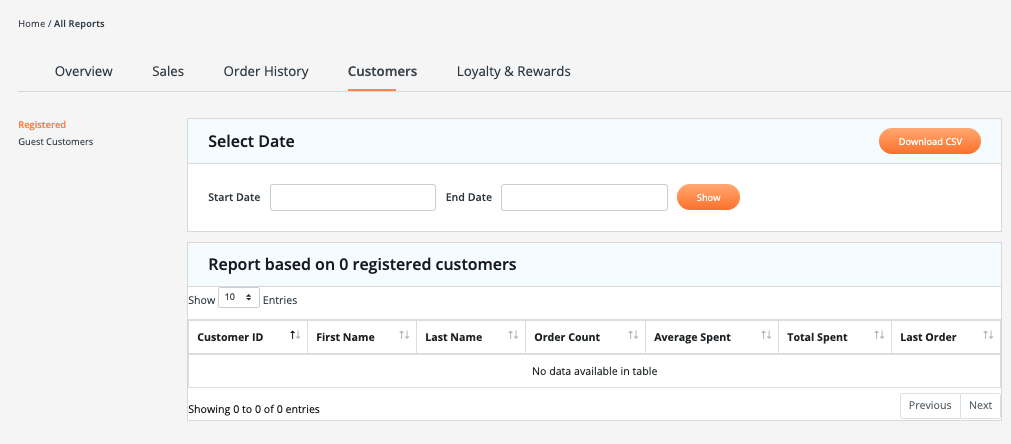
Task: Select Registered in the sidebar
Action: click(42, 124)
